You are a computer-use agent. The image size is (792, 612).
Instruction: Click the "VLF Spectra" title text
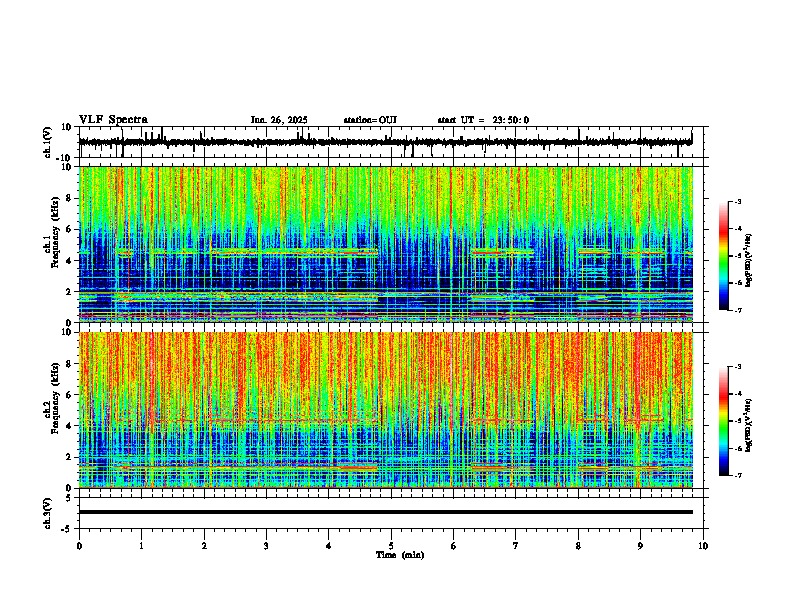click(113, 120)
